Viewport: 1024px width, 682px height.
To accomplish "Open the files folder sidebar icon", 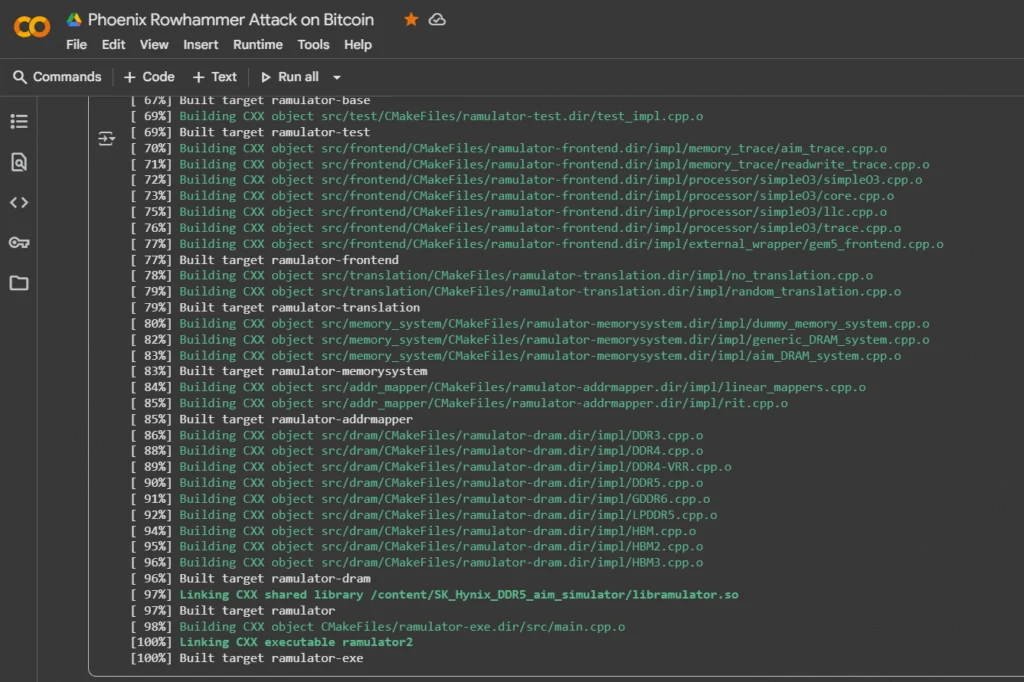I will pos(19,284).
